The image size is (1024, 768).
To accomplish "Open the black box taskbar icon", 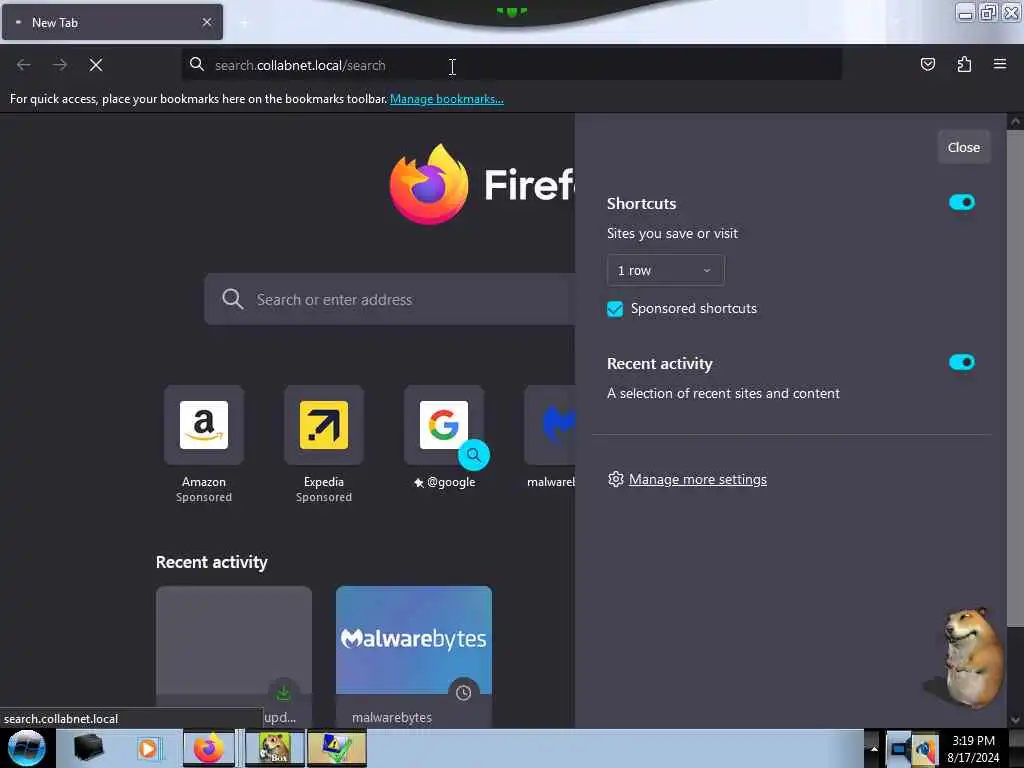I will [x=88, y=748].
